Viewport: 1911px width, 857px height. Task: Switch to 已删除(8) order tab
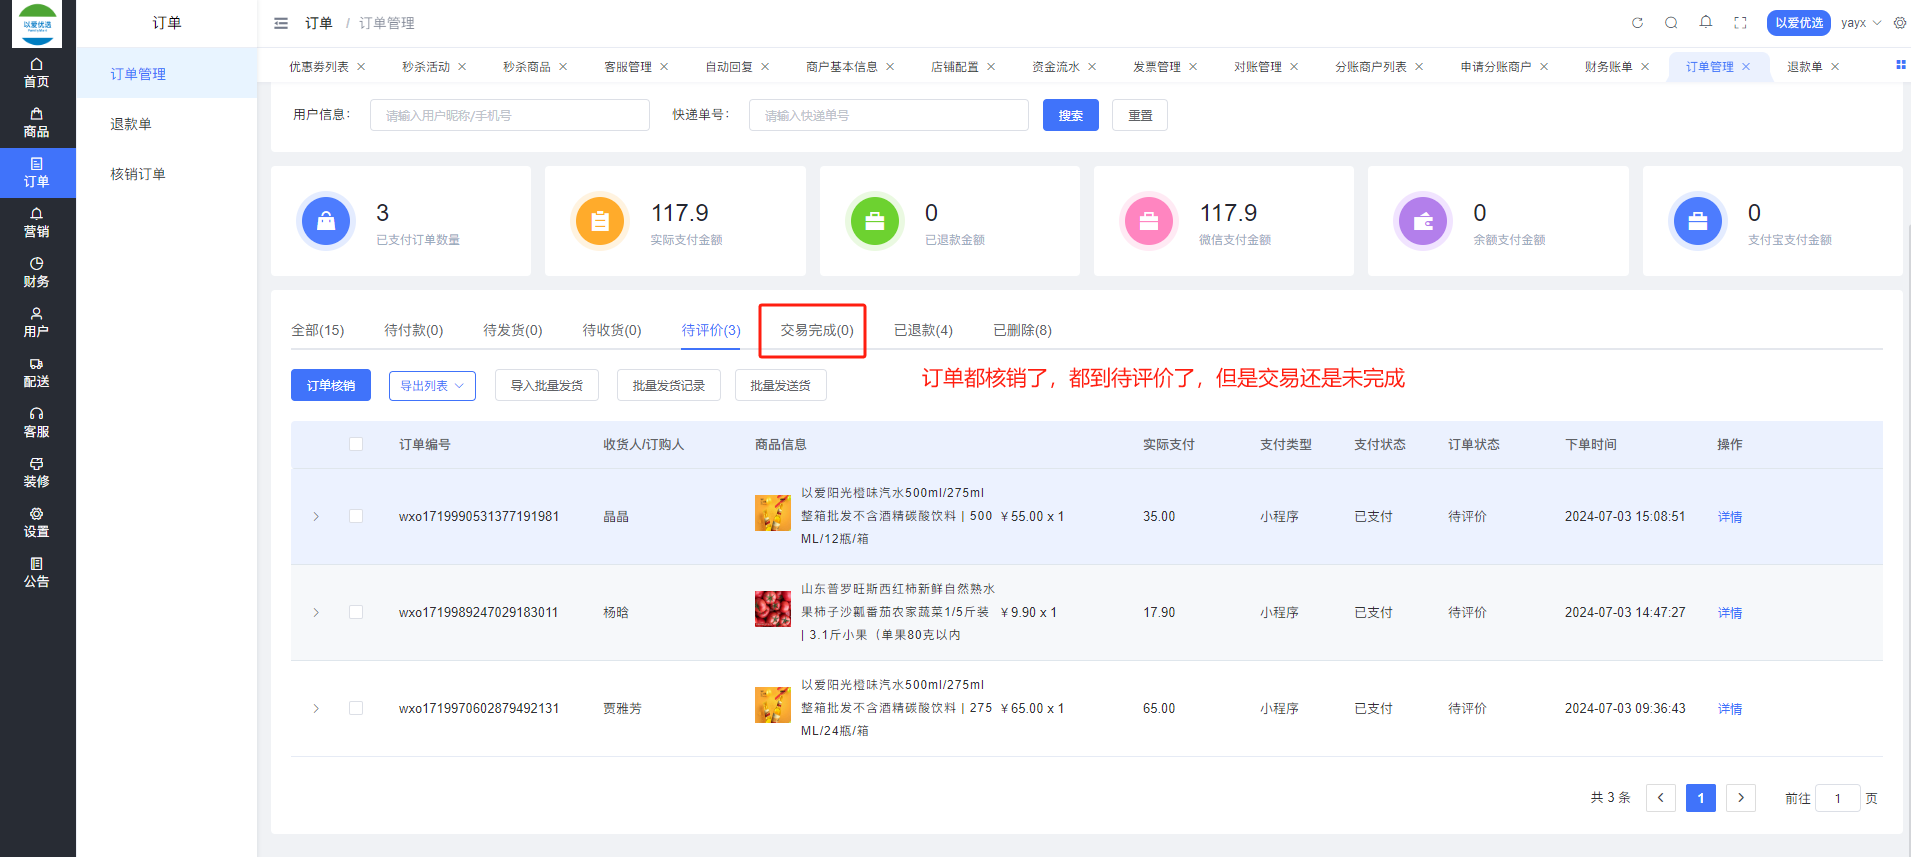(1022, 330)
